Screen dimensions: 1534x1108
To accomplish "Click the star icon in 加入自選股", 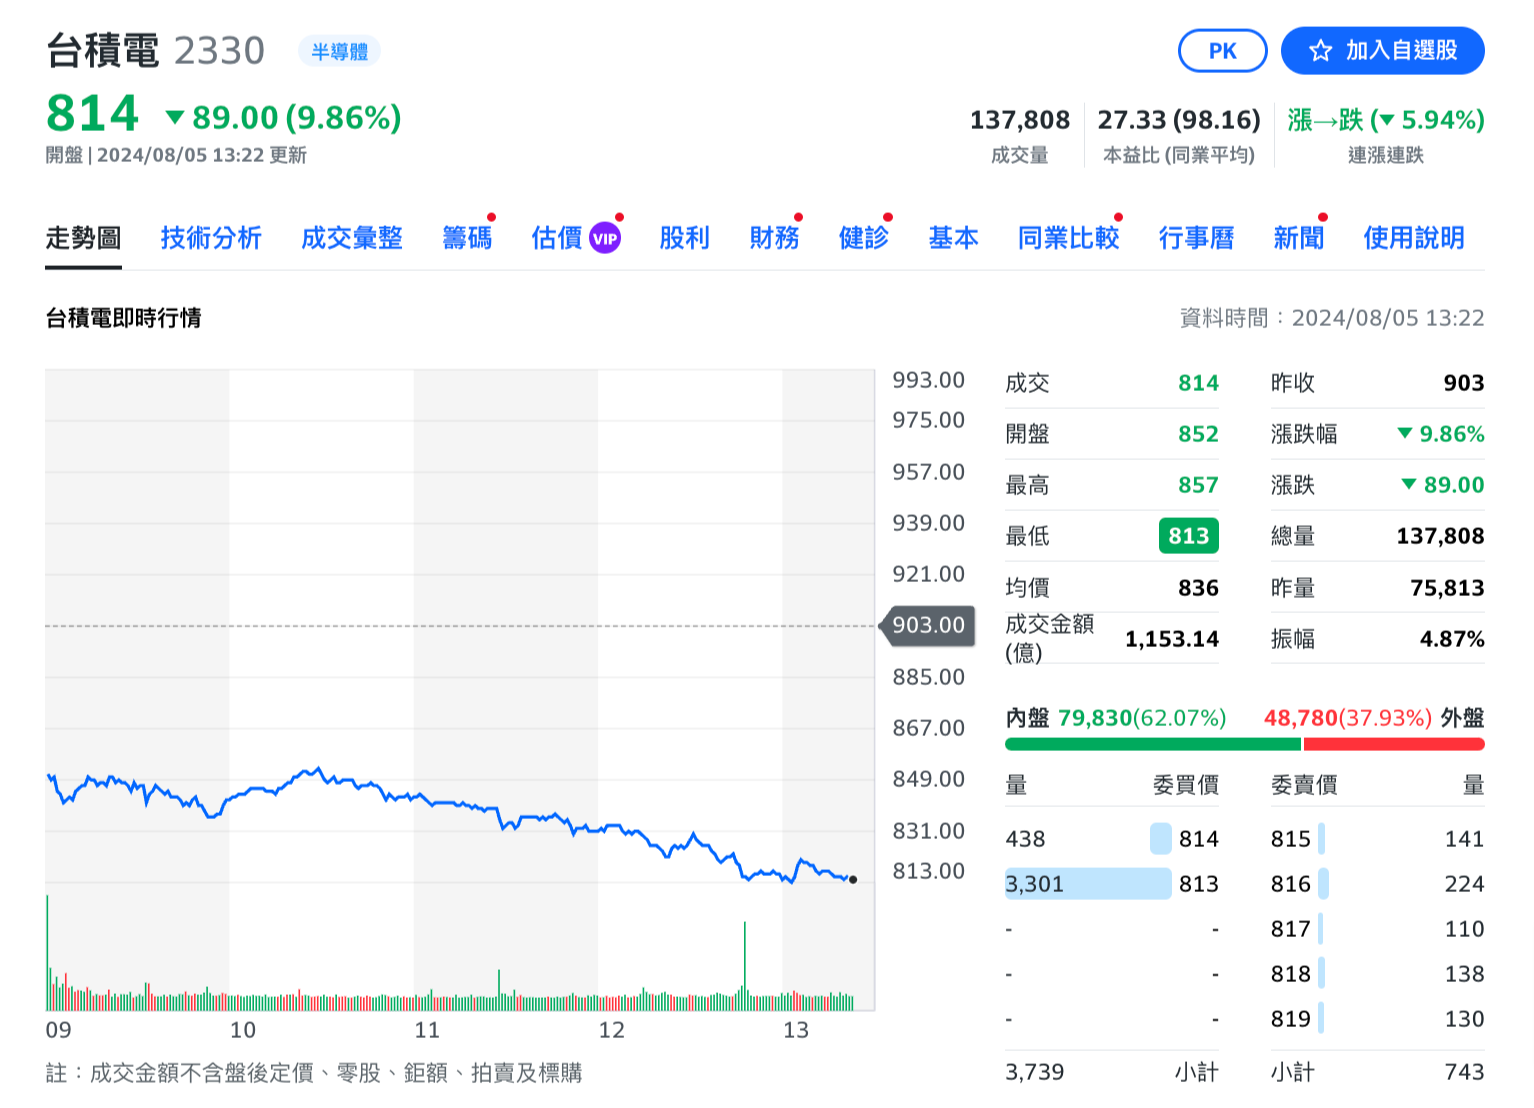I will coord(1320,51).
